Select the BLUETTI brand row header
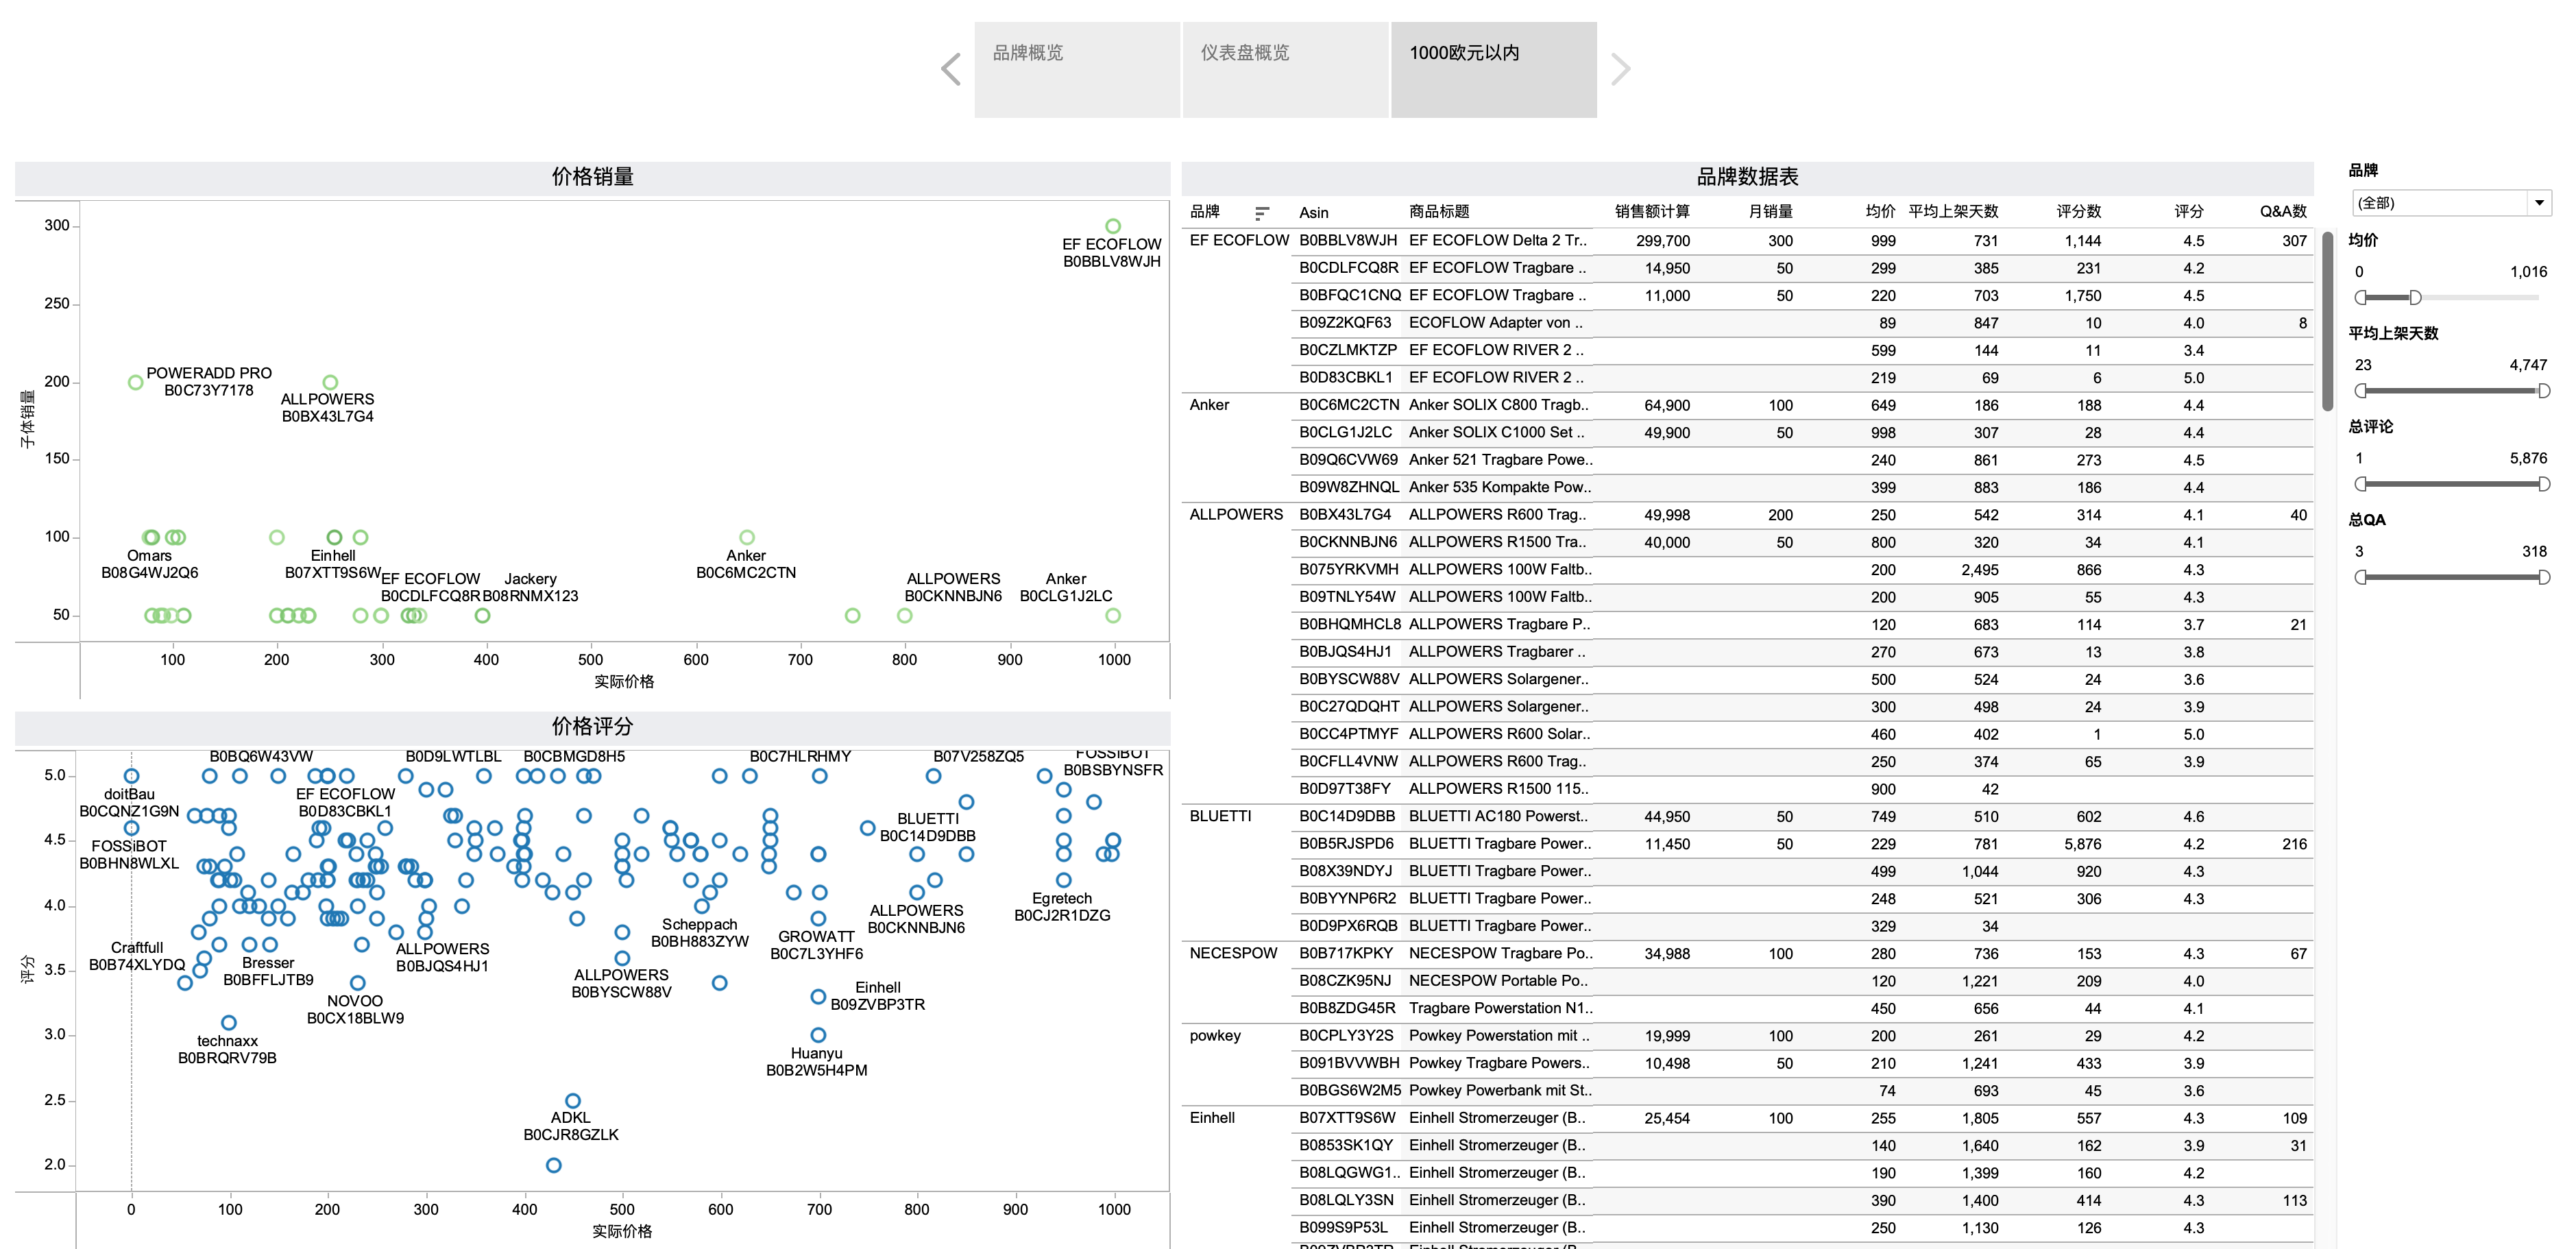 pos(1220,816)
